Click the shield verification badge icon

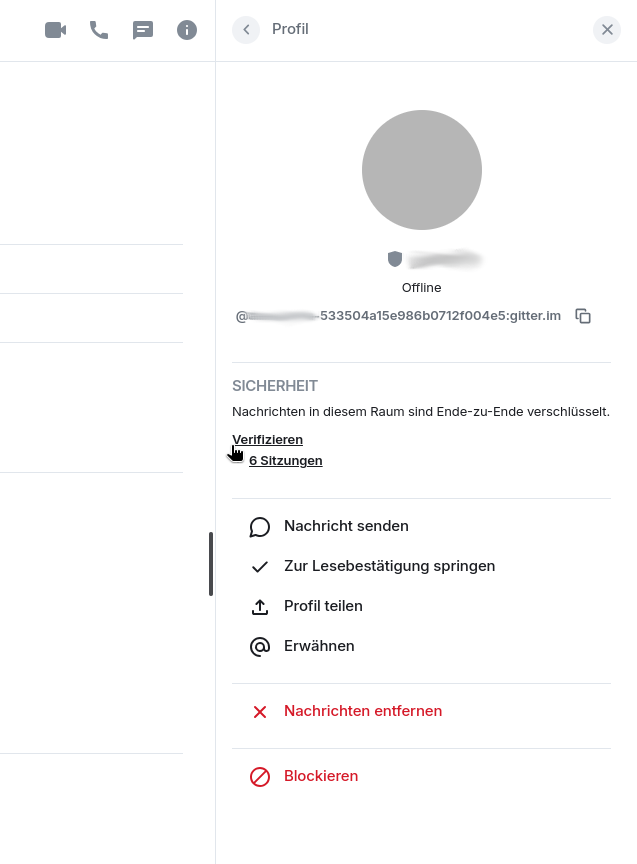(x=395, y=258)
